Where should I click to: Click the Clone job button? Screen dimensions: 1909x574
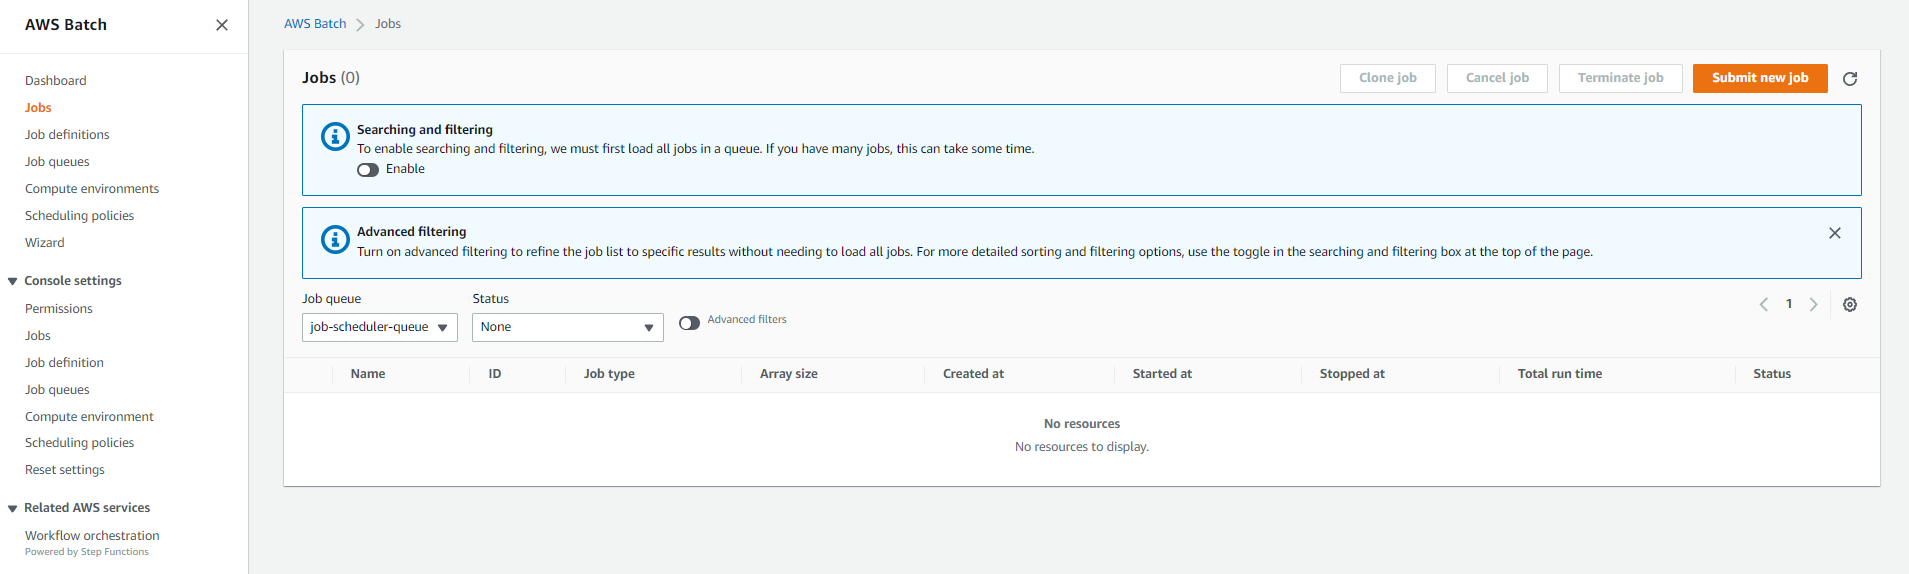[1388, 78]
